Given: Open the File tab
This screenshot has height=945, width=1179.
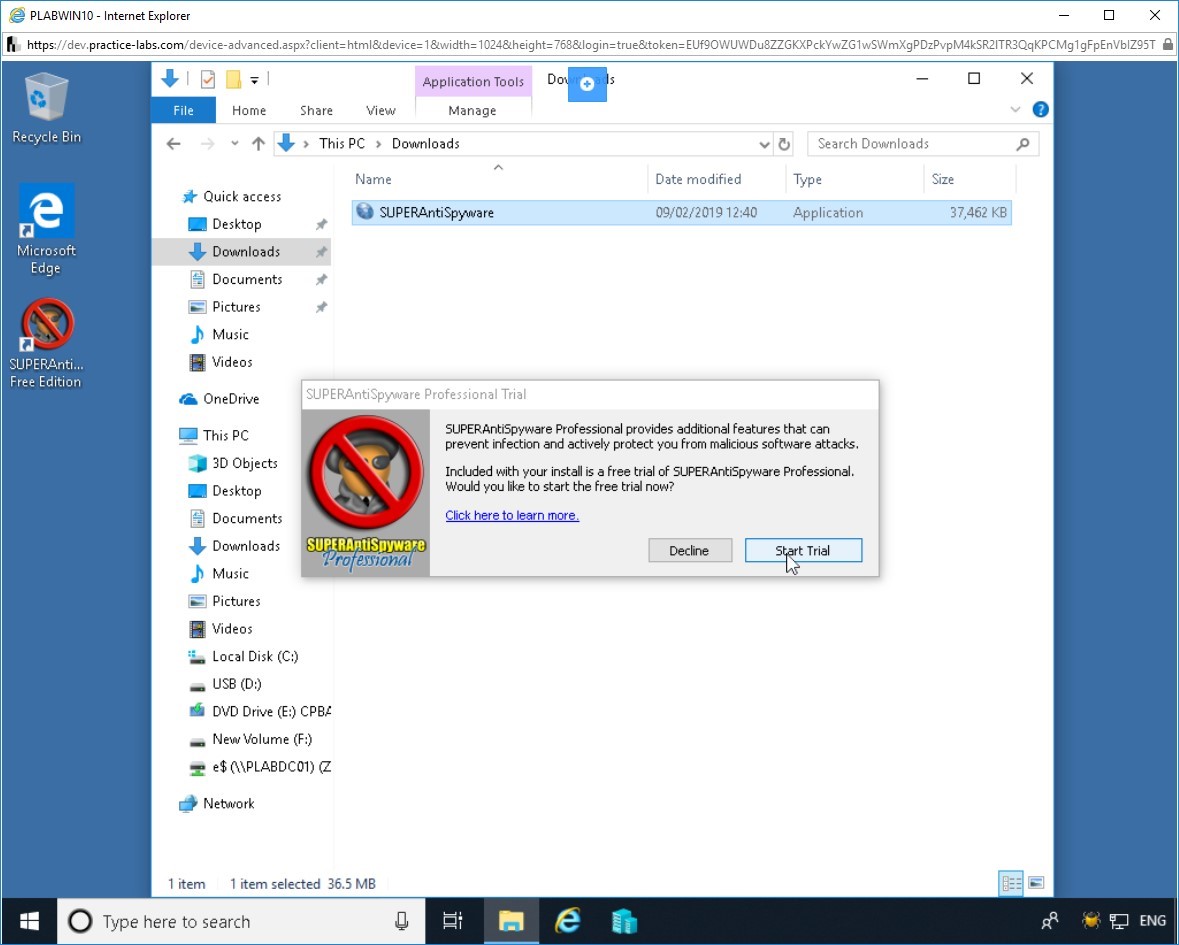Looking at the screenshot, I should pyautogui.click(x=183, y=111).
